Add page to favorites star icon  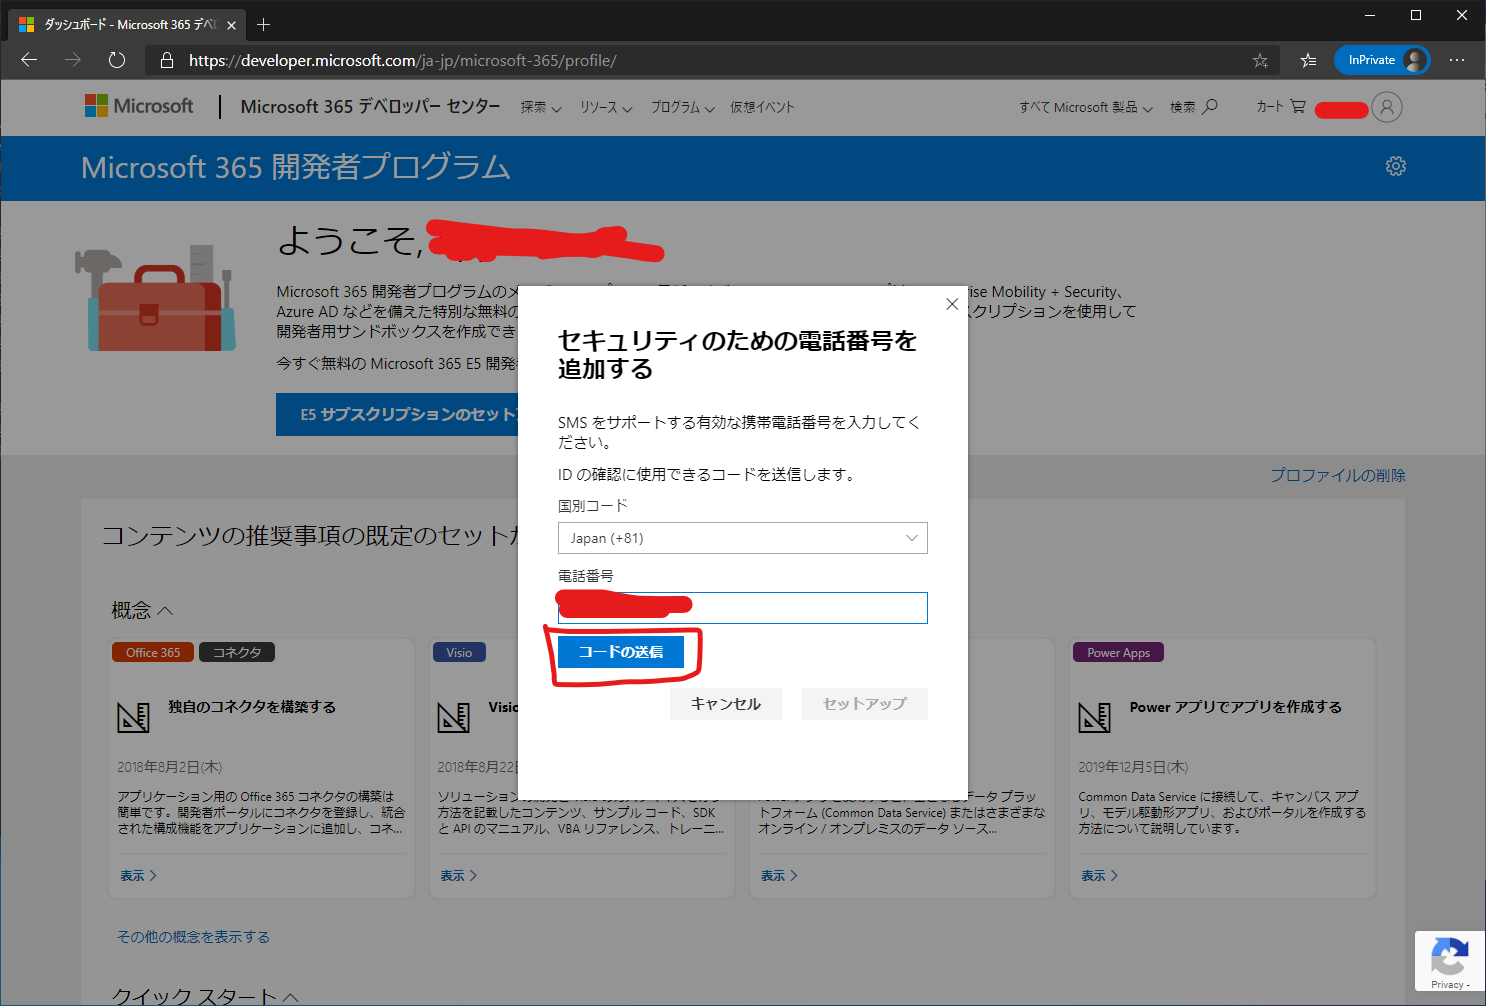coord(1260,61)
